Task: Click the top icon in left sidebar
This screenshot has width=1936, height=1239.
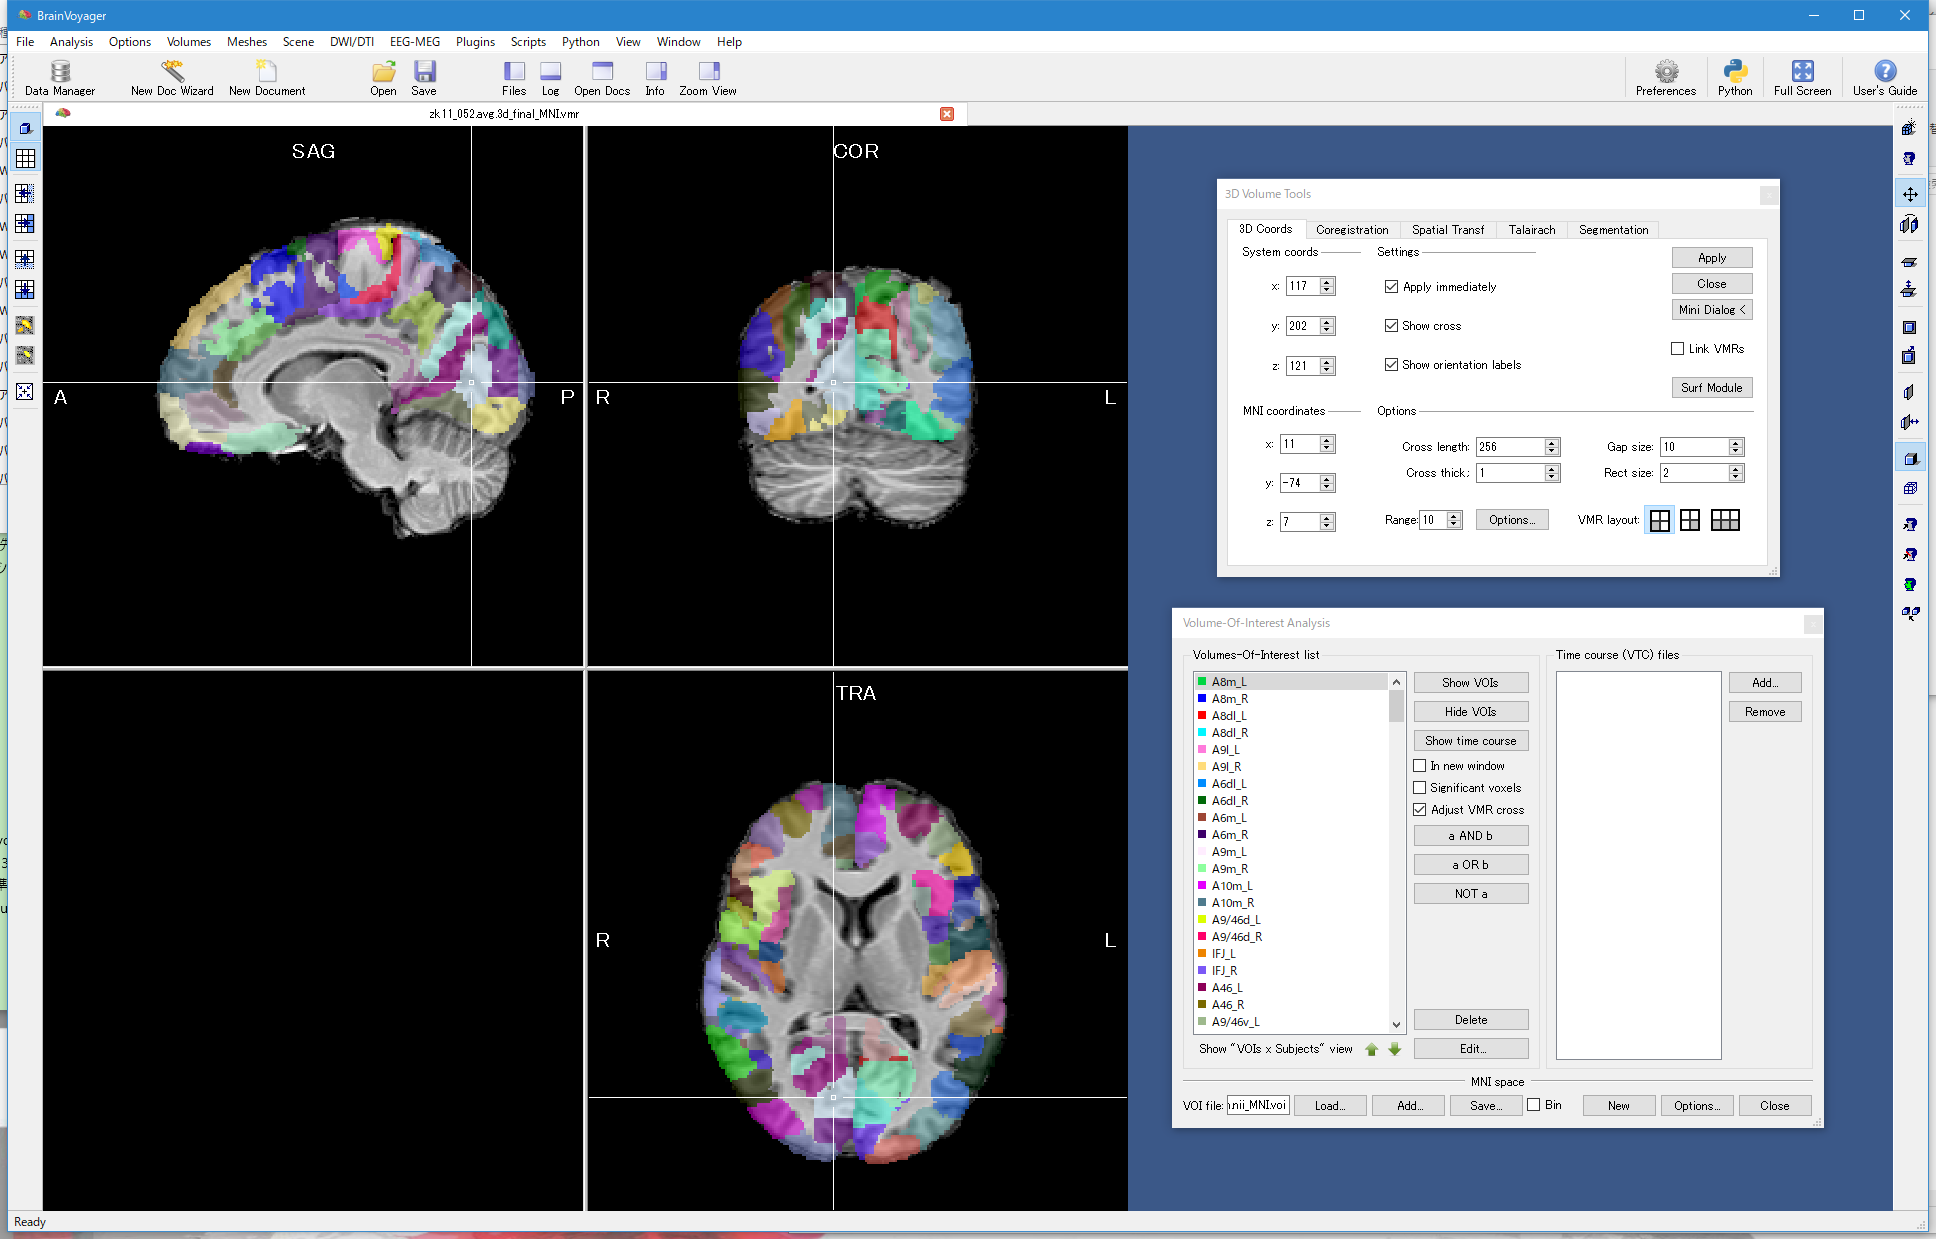Action: tap(25, 128)
